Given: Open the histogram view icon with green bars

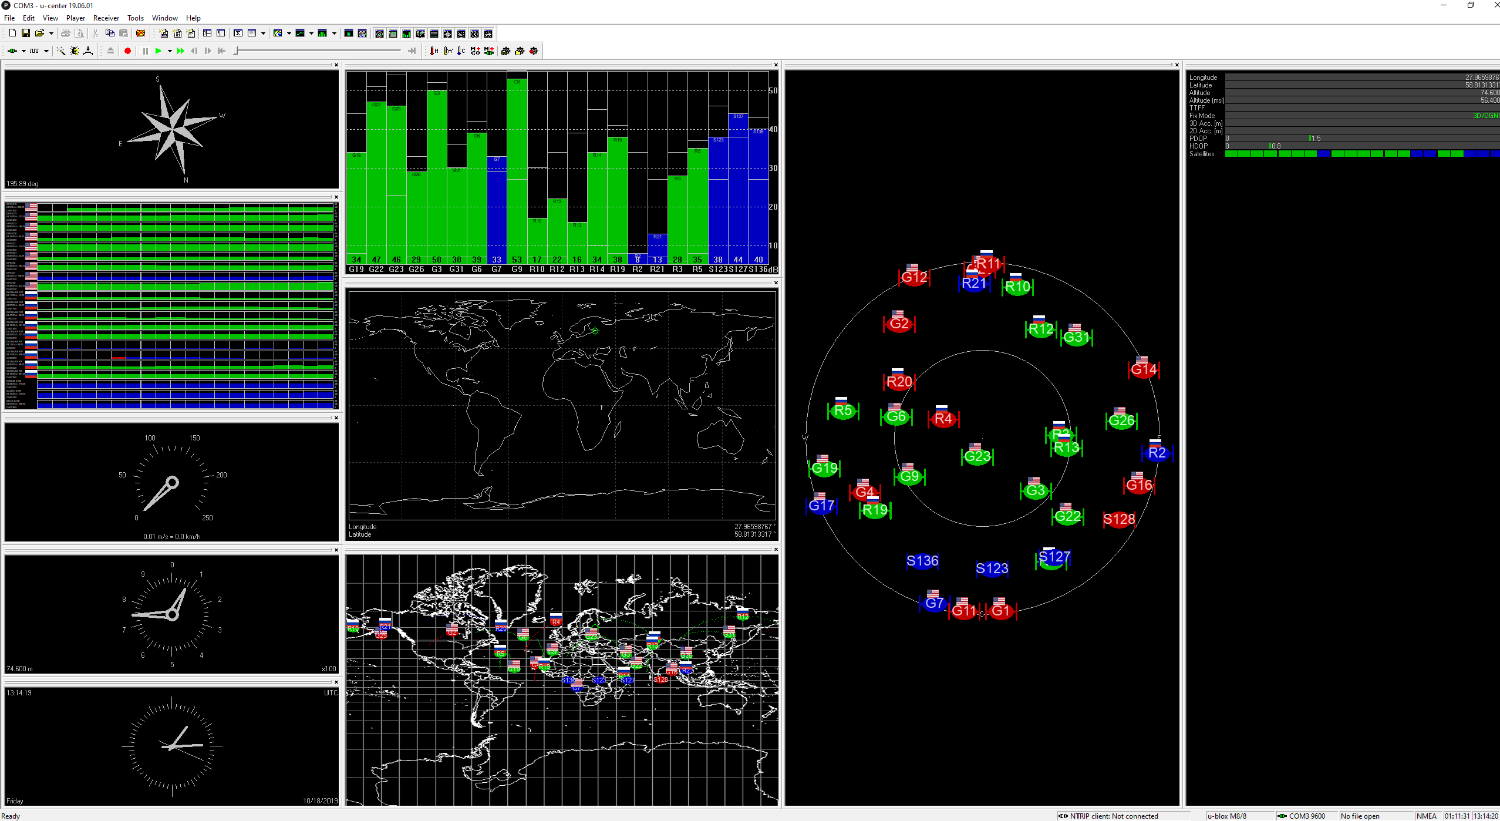Looking at the screenshot, I should click(x=322, y=33).
